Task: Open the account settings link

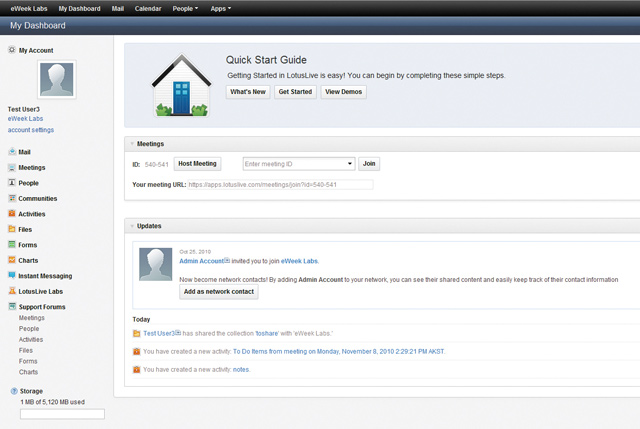Action: coord(31,130)
